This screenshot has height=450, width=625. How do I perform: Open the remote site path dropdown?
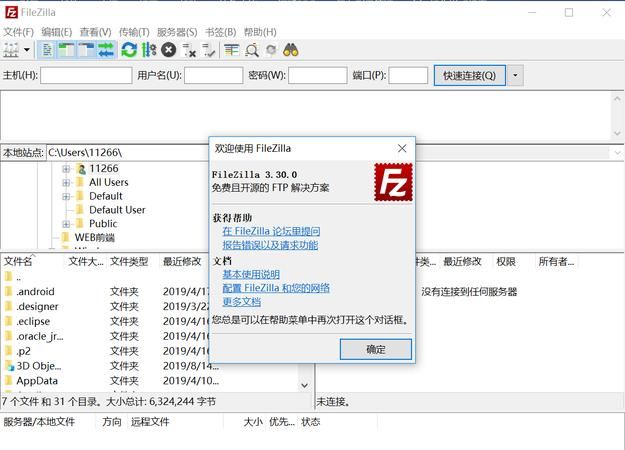617,153
